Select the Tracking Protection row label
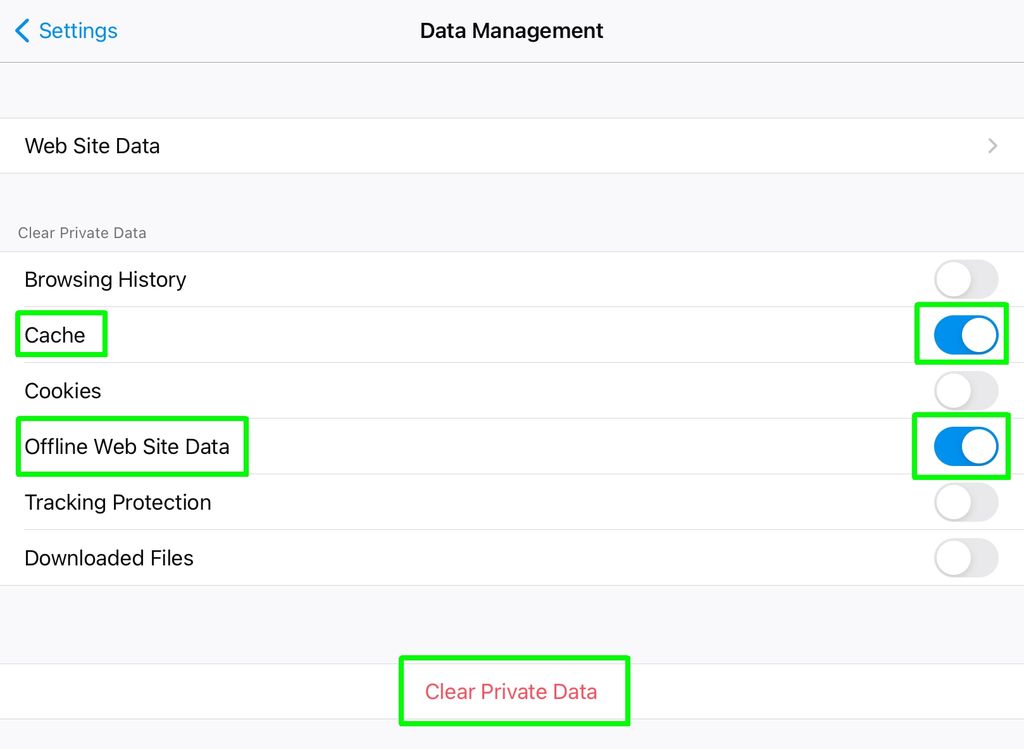The image size is (1024, 749). [118, 502]
